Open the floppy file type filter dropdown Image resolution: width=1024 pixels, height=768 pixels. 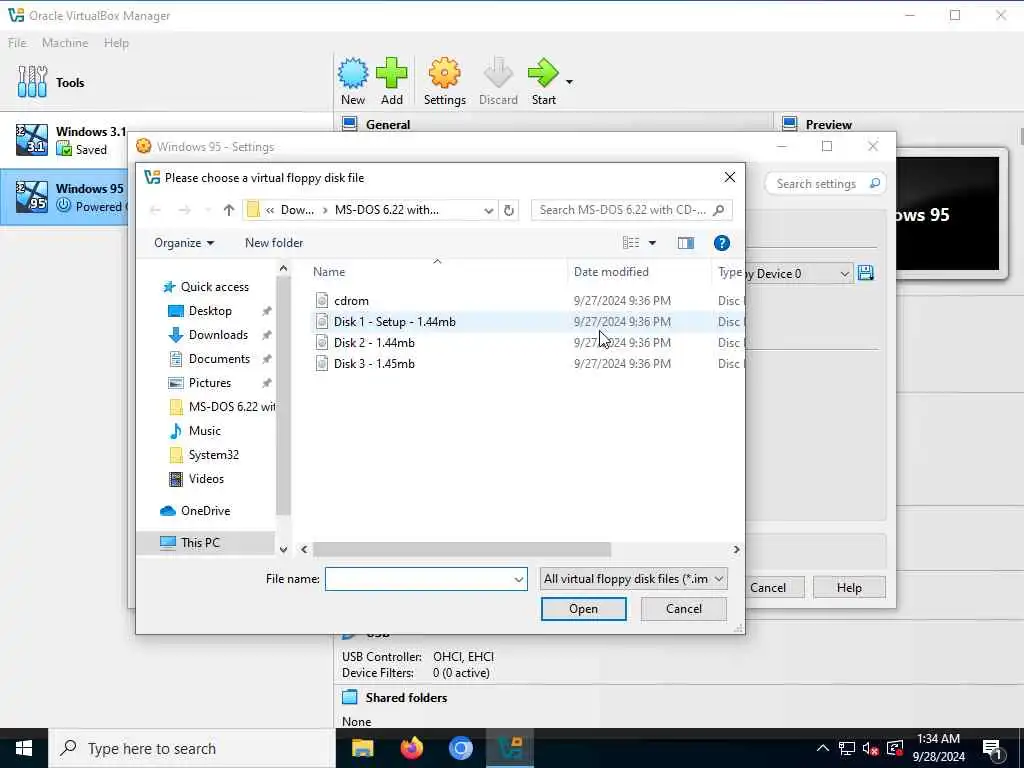633,579
